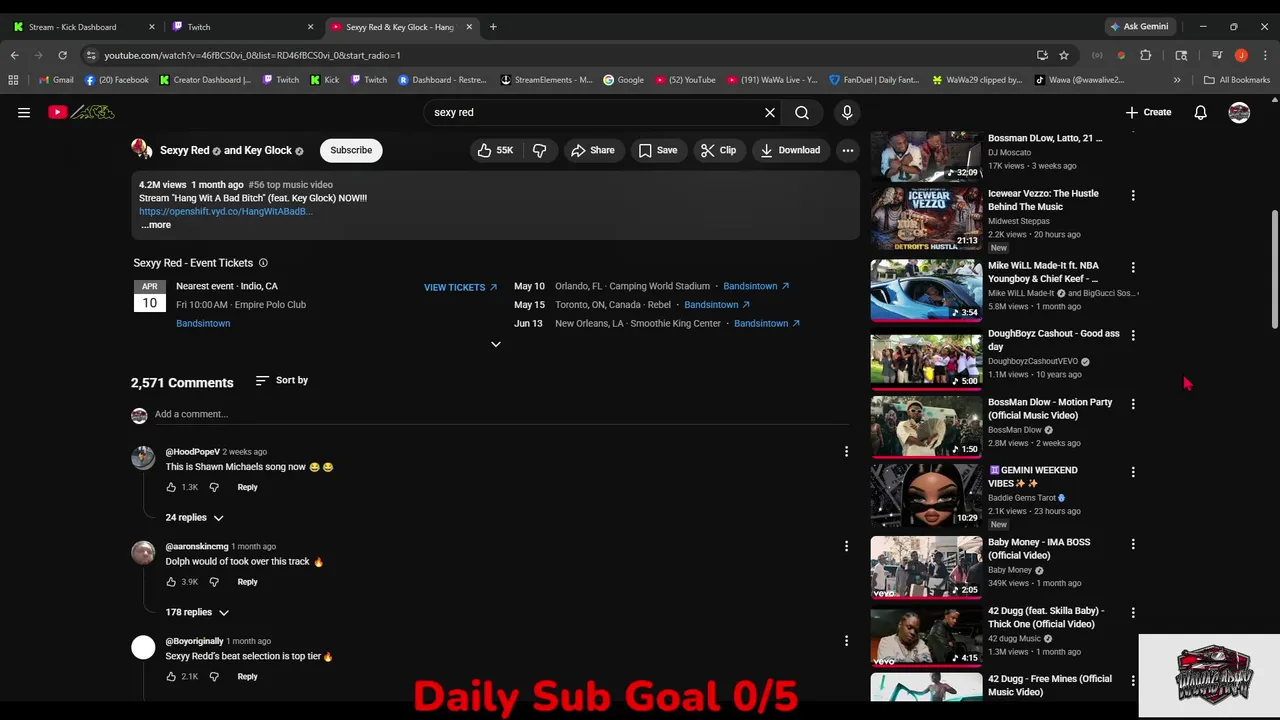Open Ask Gemini in Chrome
Image resolution: width=1280 pixels, height=720 pixels.
click(1139, 27)
